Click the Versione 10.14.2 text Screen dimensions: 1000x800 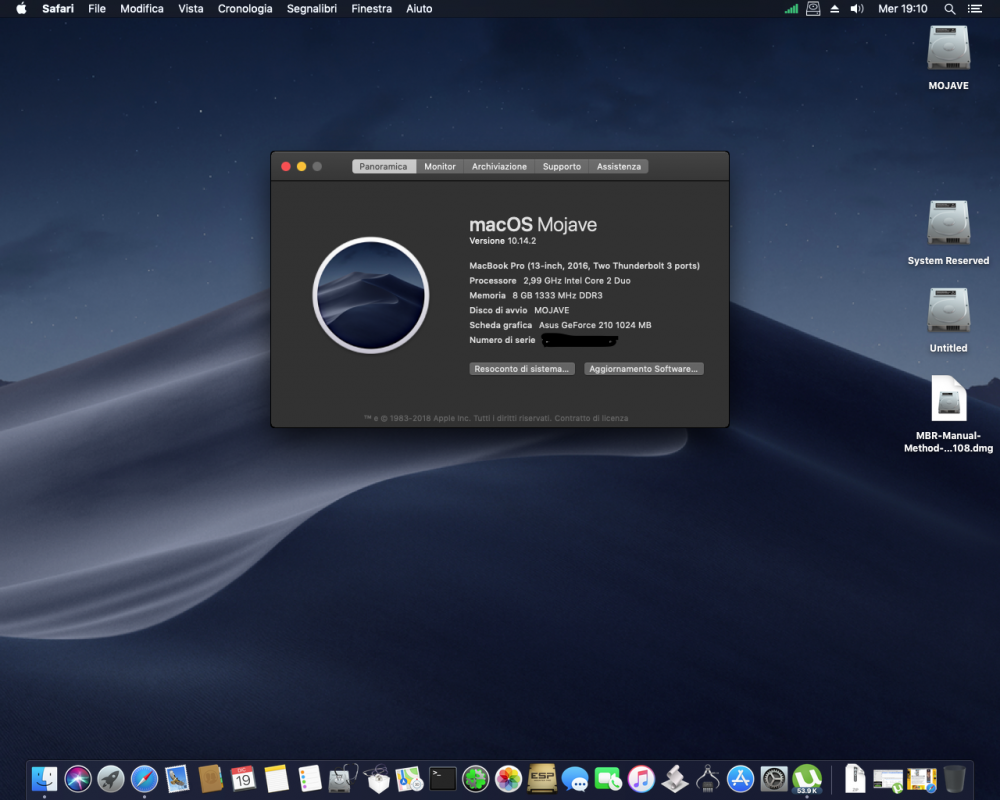[x=503, y=241]
